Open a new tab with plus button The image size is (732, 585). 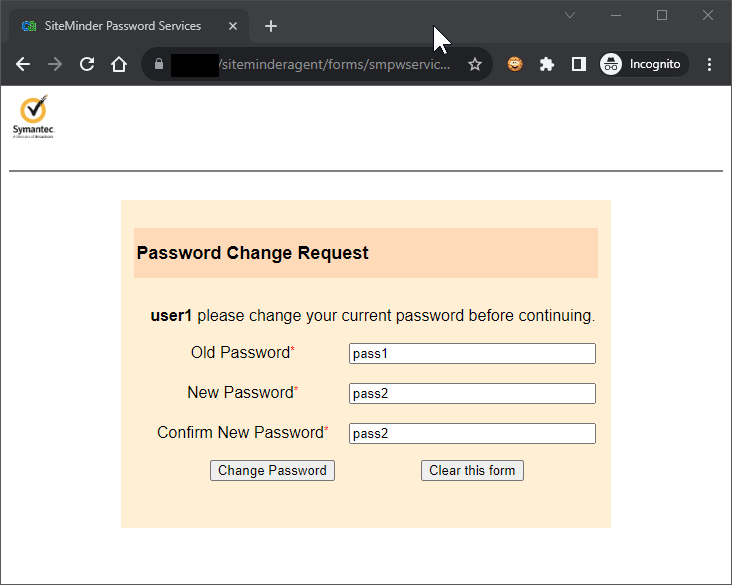[x=271, y=26]
